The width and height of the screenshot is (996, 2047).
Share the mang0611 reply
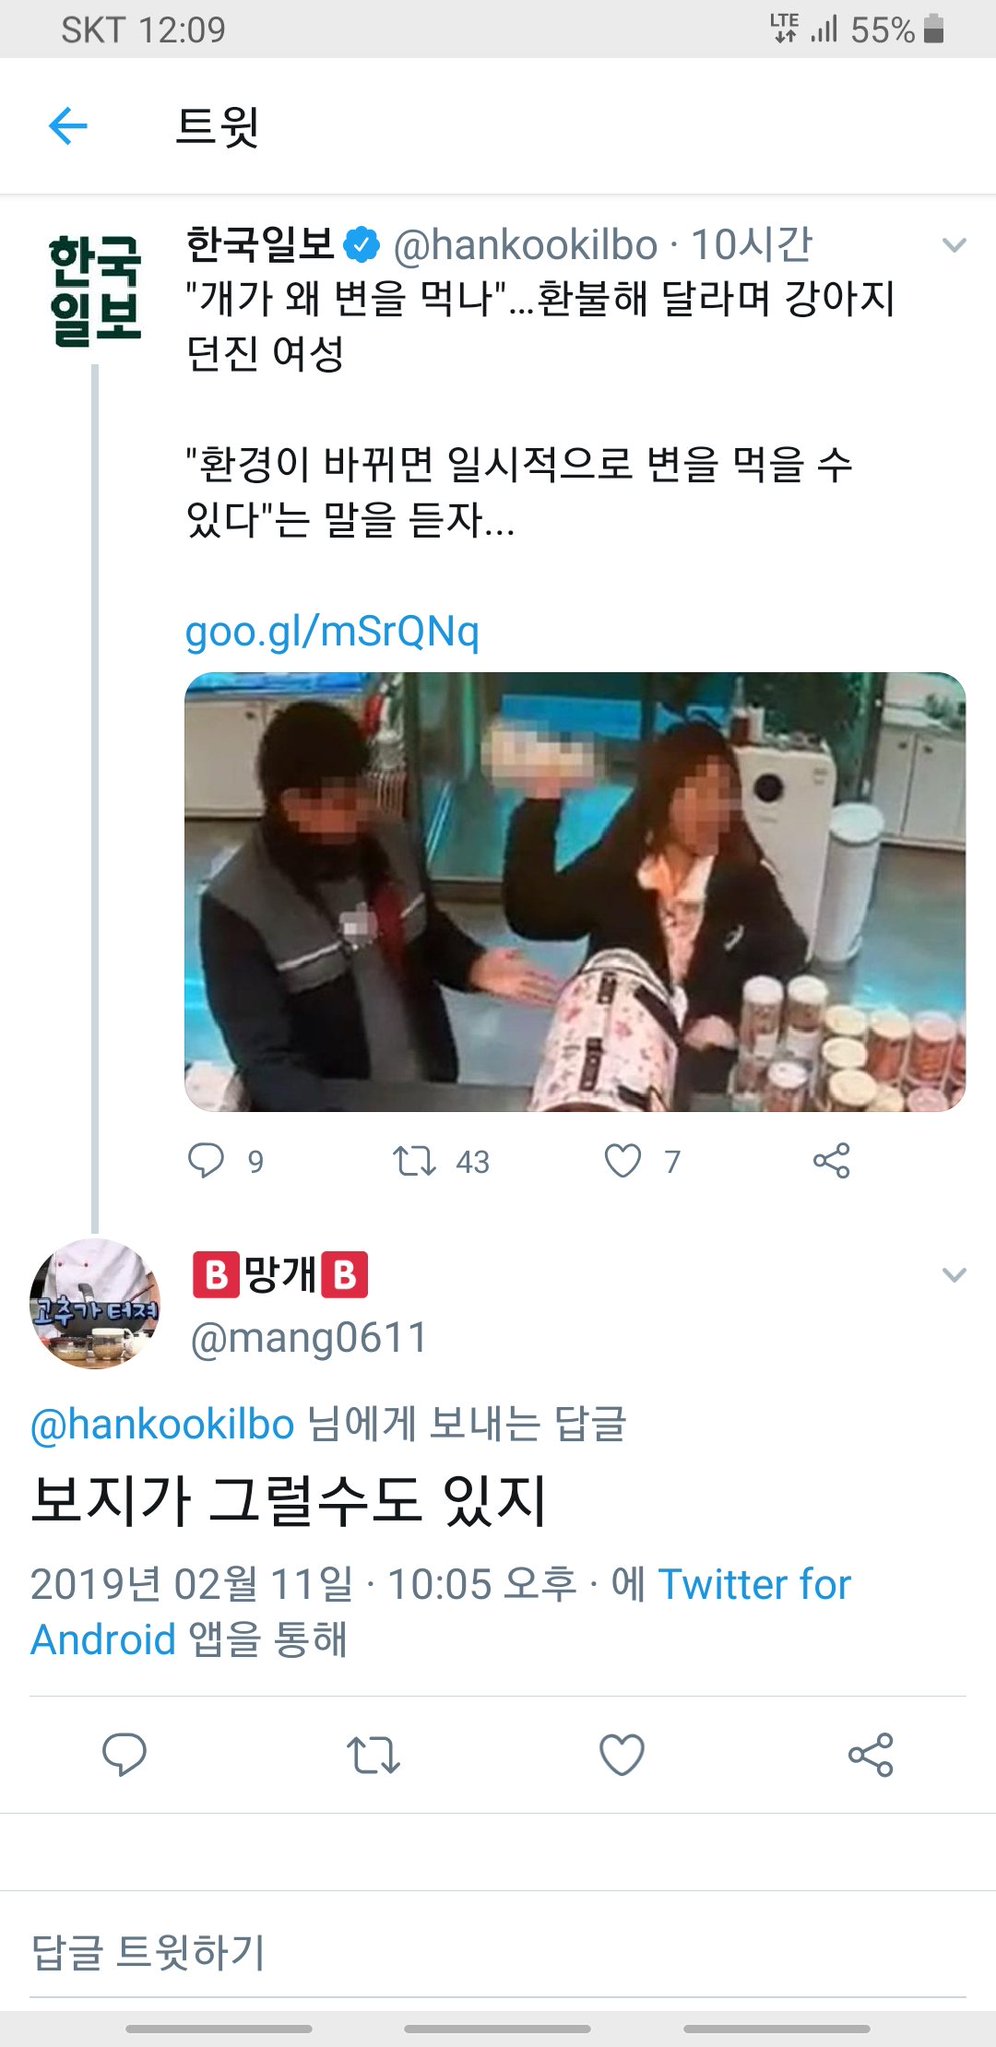coord(870,1754)
